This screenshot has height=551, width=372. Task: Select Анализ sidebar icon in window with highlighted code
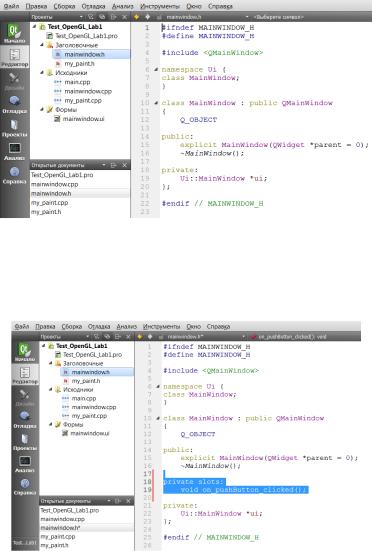tap(25, 464)
